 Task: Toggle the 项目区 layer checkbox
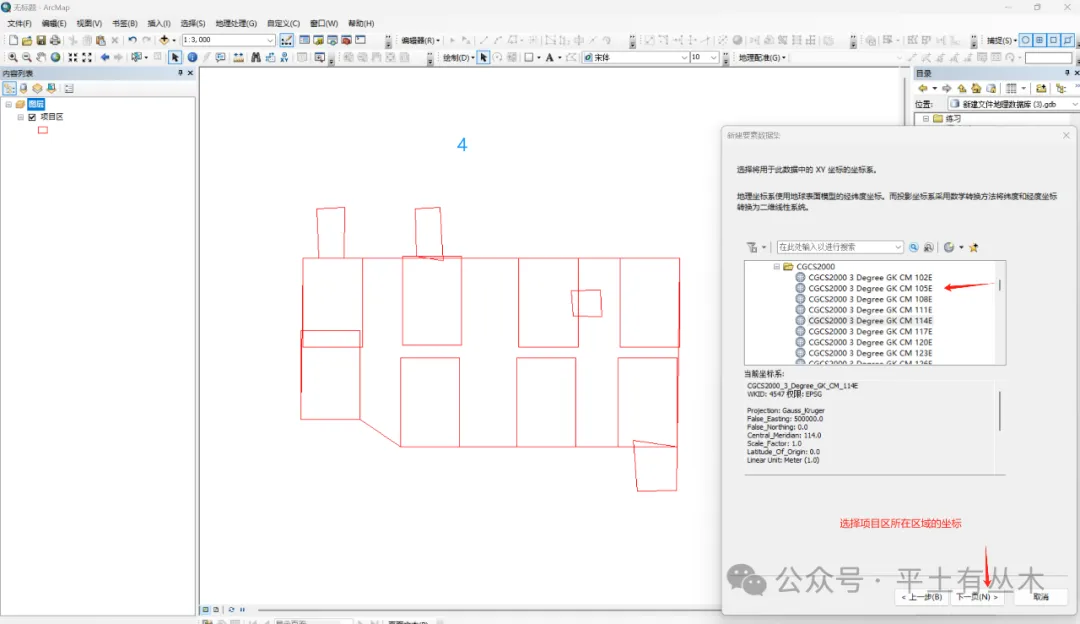pos(32,117)
